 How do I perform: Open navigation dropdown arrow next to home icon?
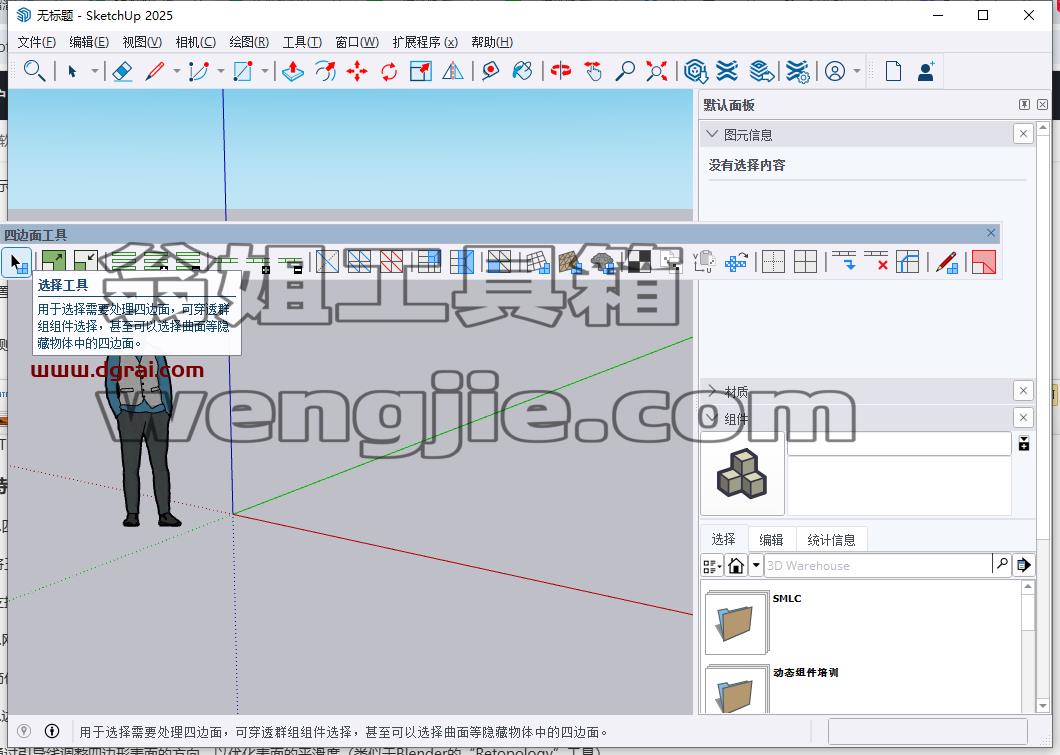tap(756, 565)
